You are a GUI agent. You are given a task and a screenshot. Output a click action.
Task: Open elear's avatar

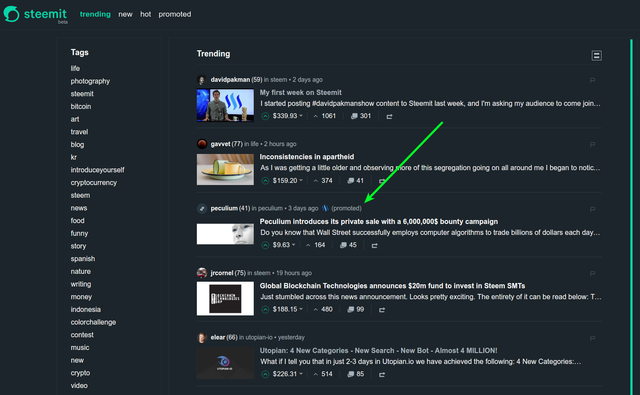point(202,337)
